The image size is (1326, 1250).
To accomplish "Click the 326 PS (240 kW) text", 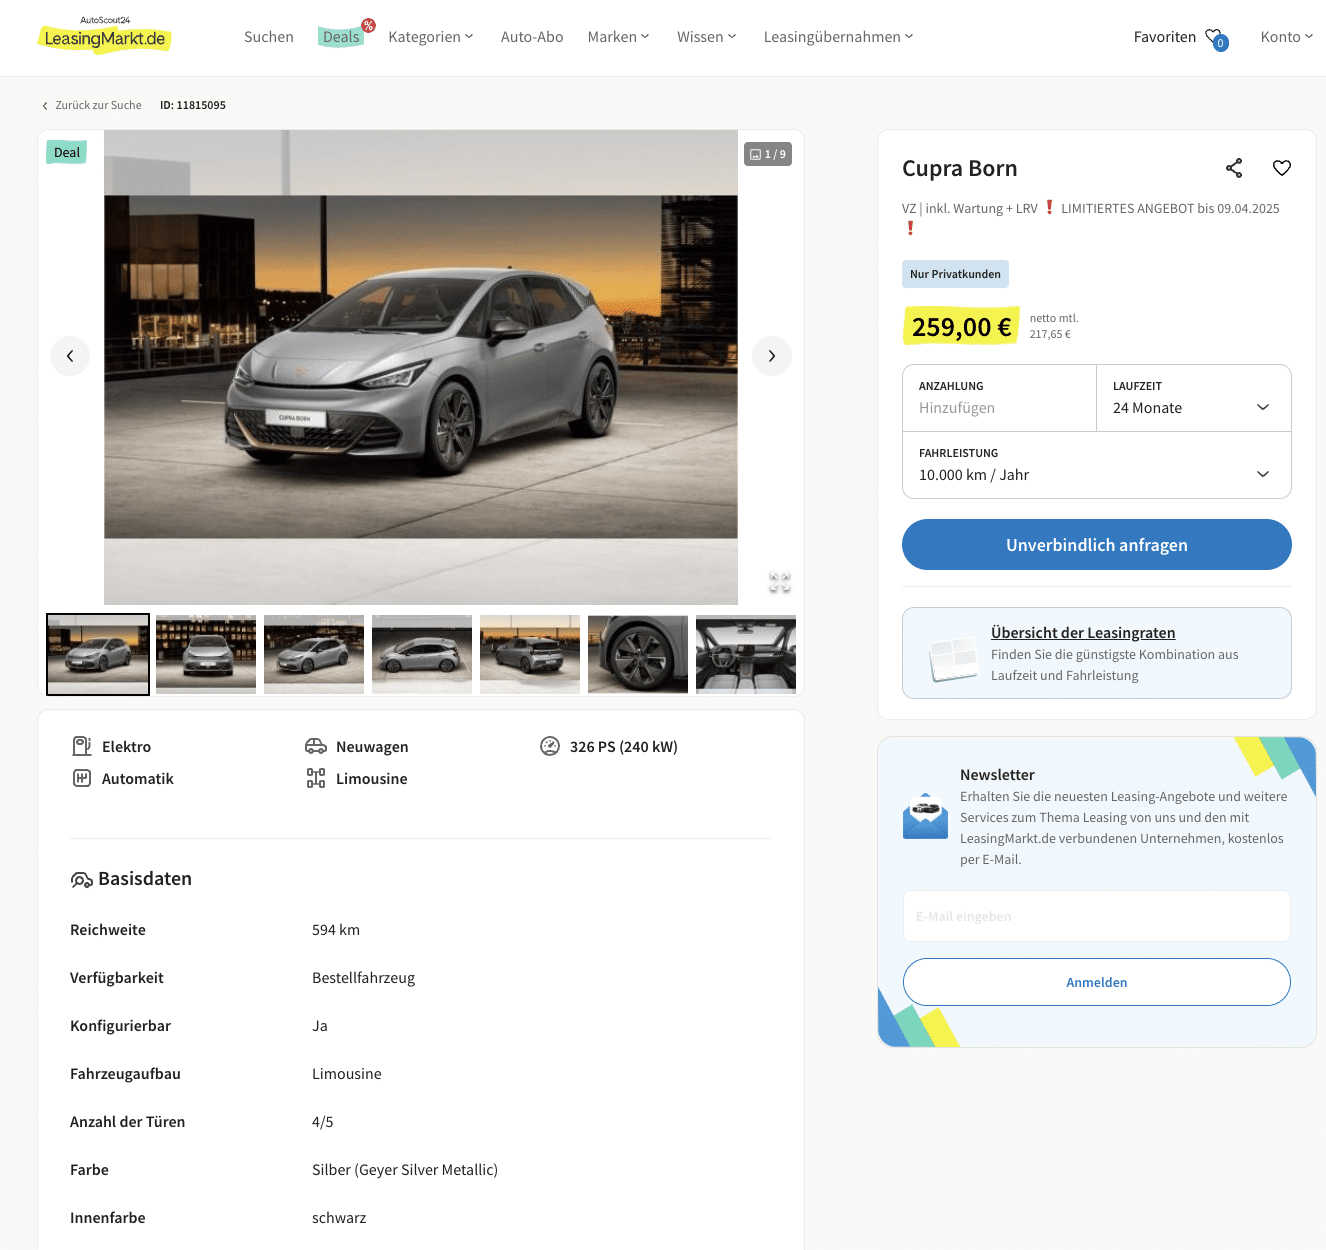I will tap(624, 747).
